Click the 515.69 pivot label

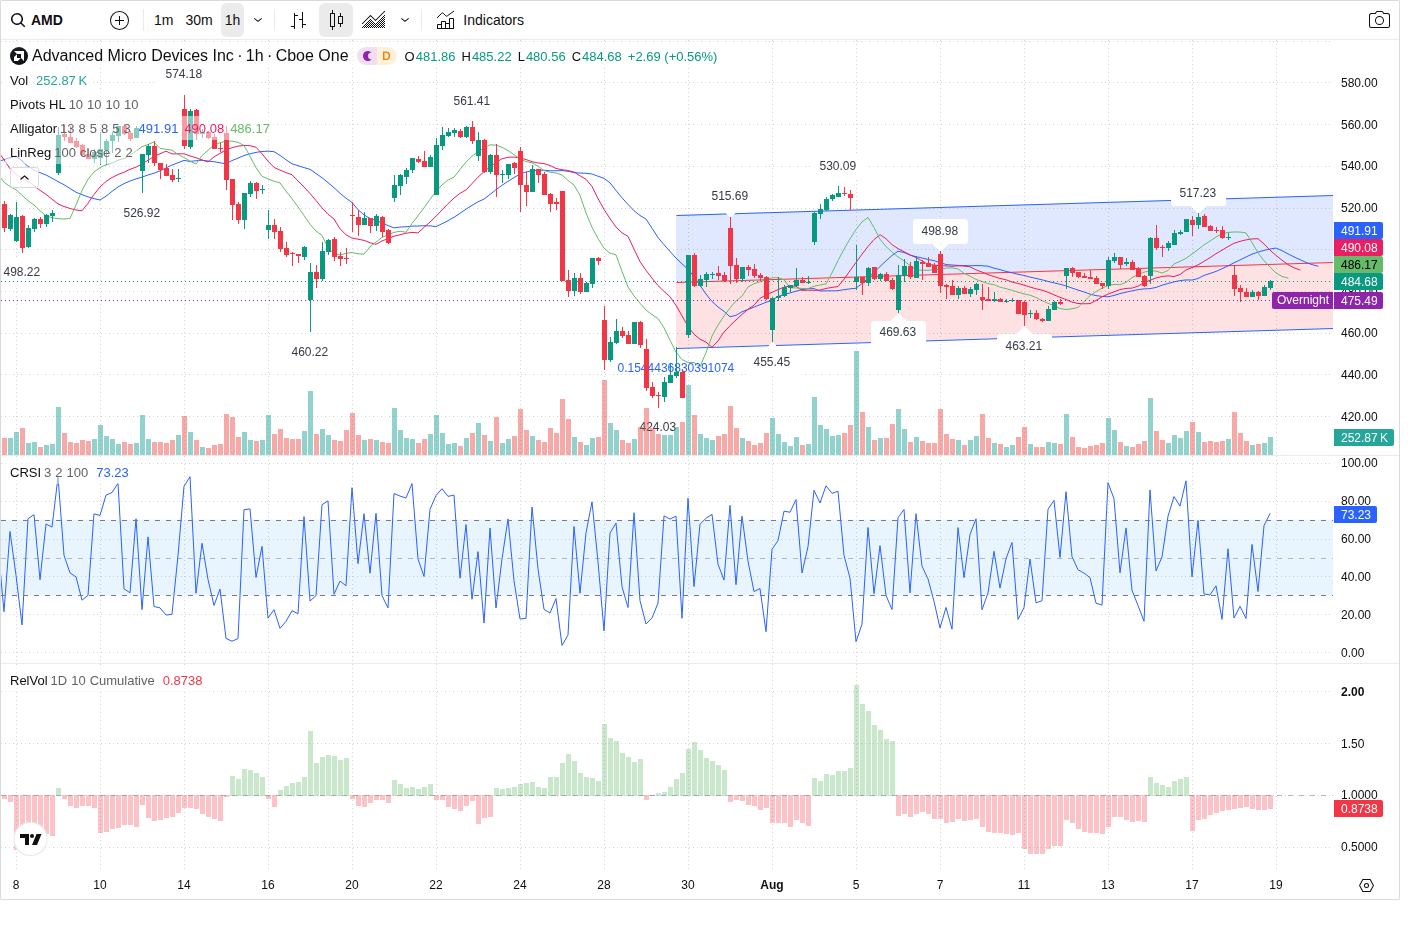click(x=730, y=196)
